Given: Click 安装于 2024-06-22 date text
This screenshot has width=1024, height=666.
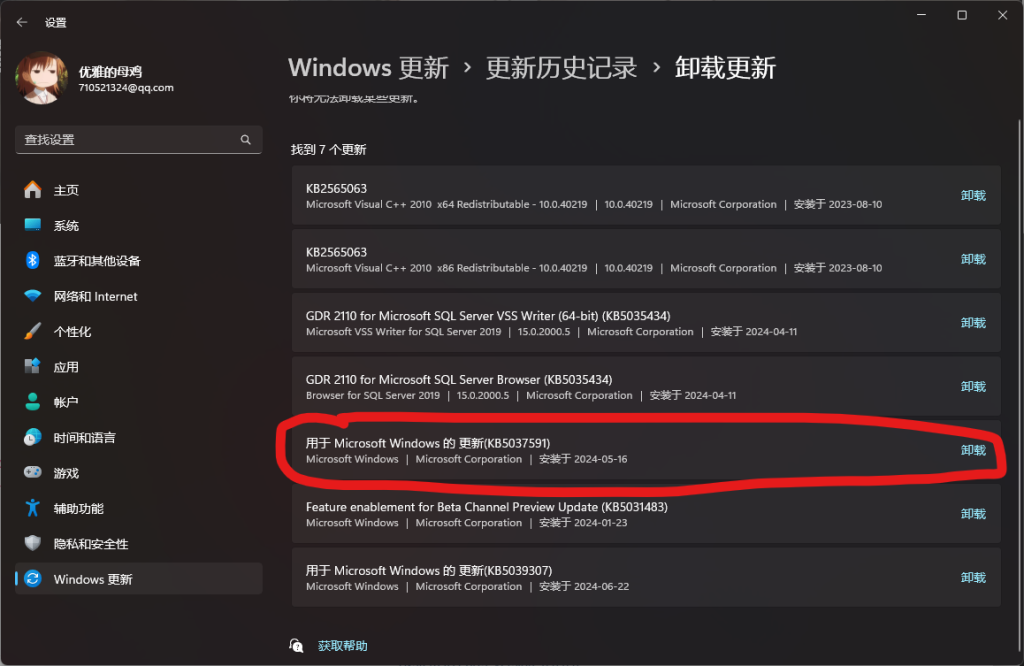Looking at the screenshot, I should pyautogui.click(x=584, y=586).
